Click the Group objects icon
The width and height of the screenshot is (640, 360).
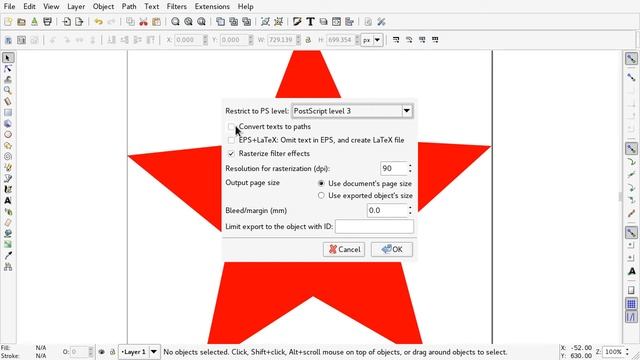coord(265,22)
